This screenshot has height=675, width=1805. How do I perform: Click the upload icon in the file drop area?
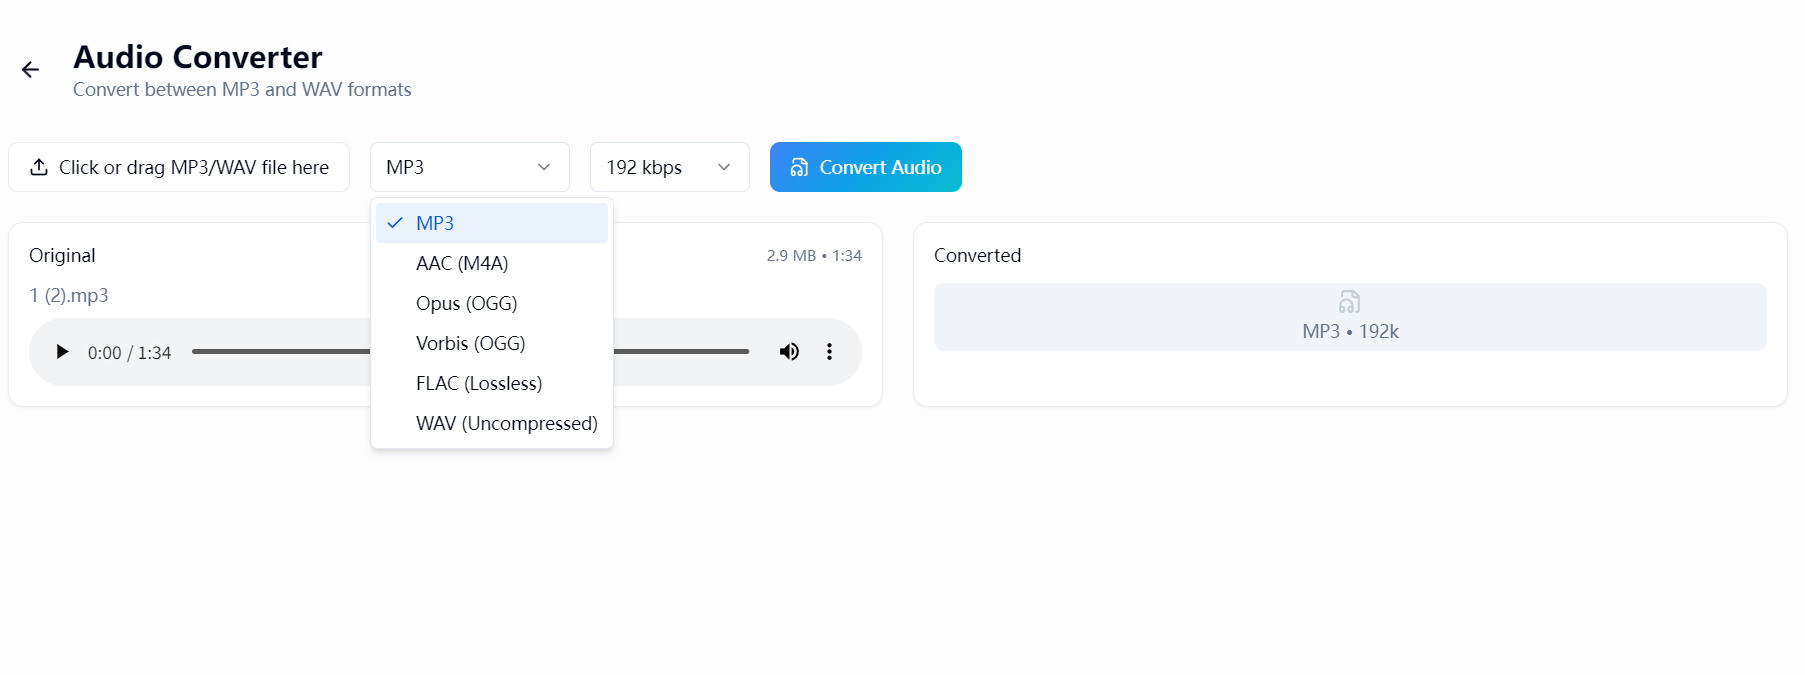pyautogui.click(x=39, y=167)
